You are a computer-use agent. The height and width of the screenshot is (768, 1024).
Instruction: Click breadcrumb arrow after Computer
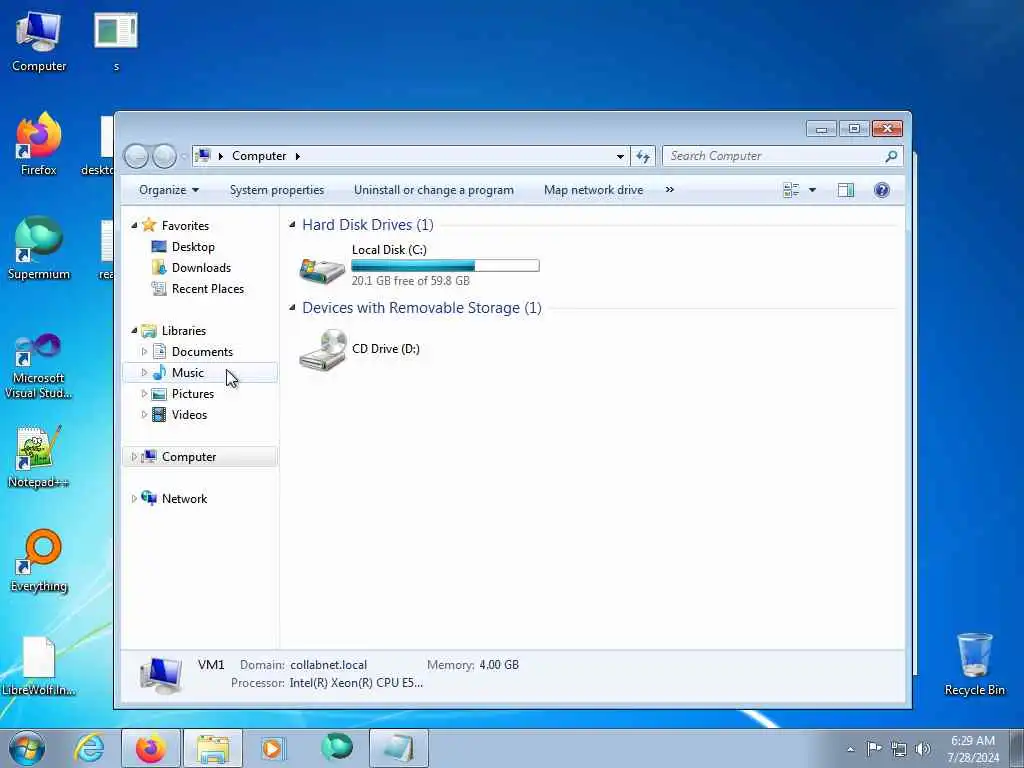(x=298, y=156)
